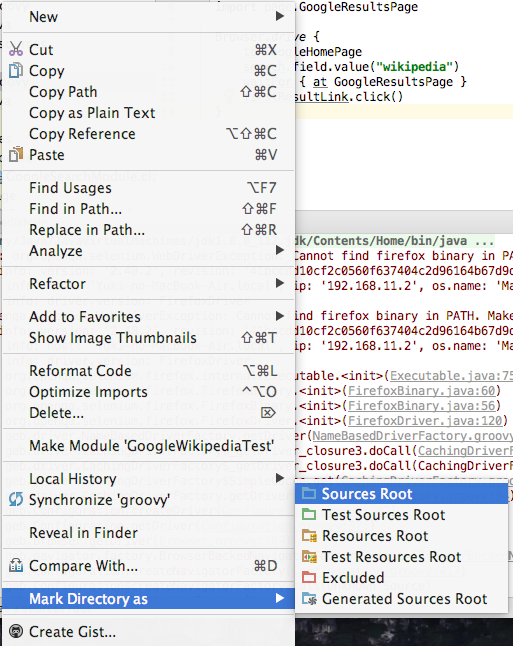
Task: Click the "wikipedia" string in the editor
Action: point(414,66)
